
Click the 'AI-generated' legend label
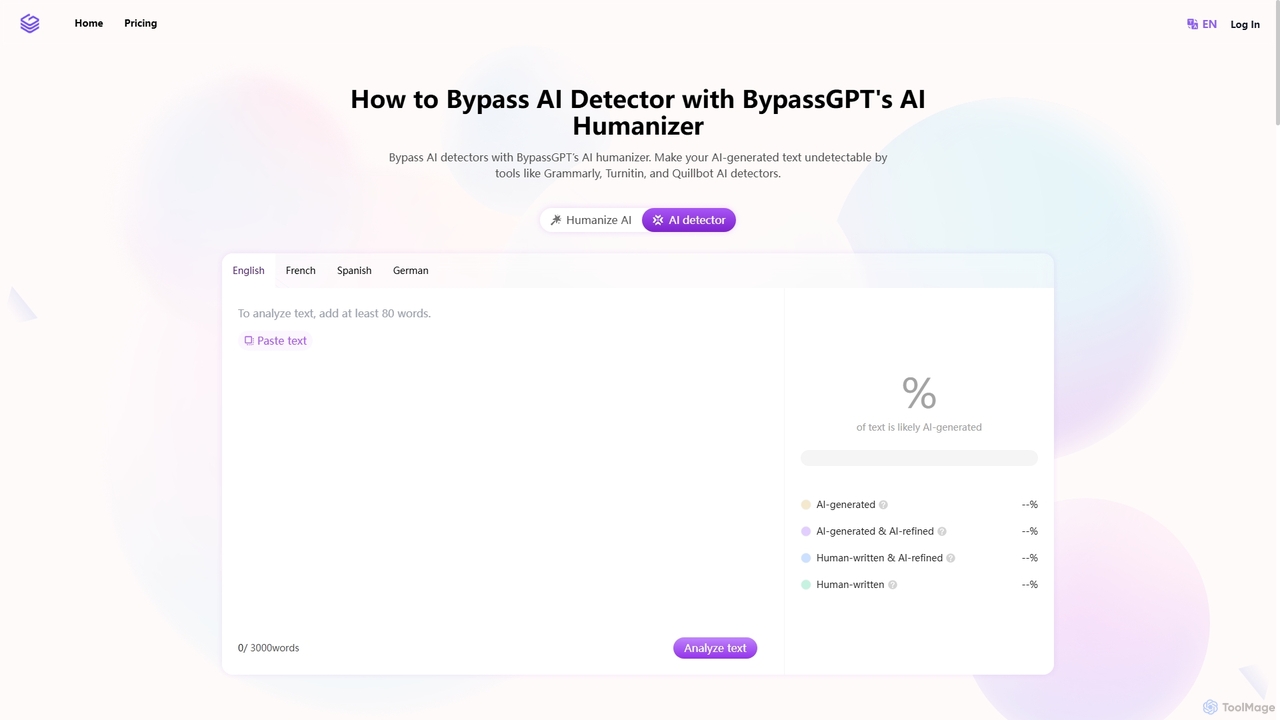click(846, 505)
